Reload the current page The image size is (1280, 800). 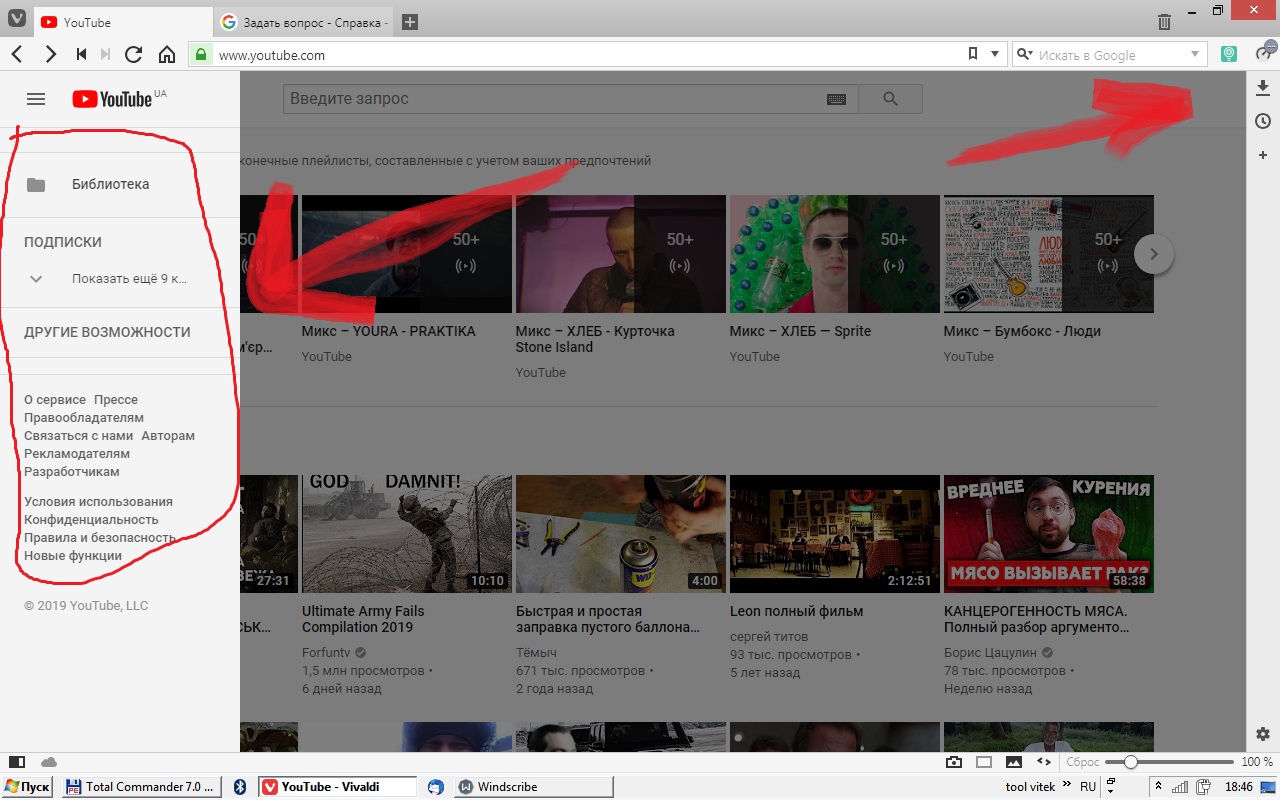134,55
